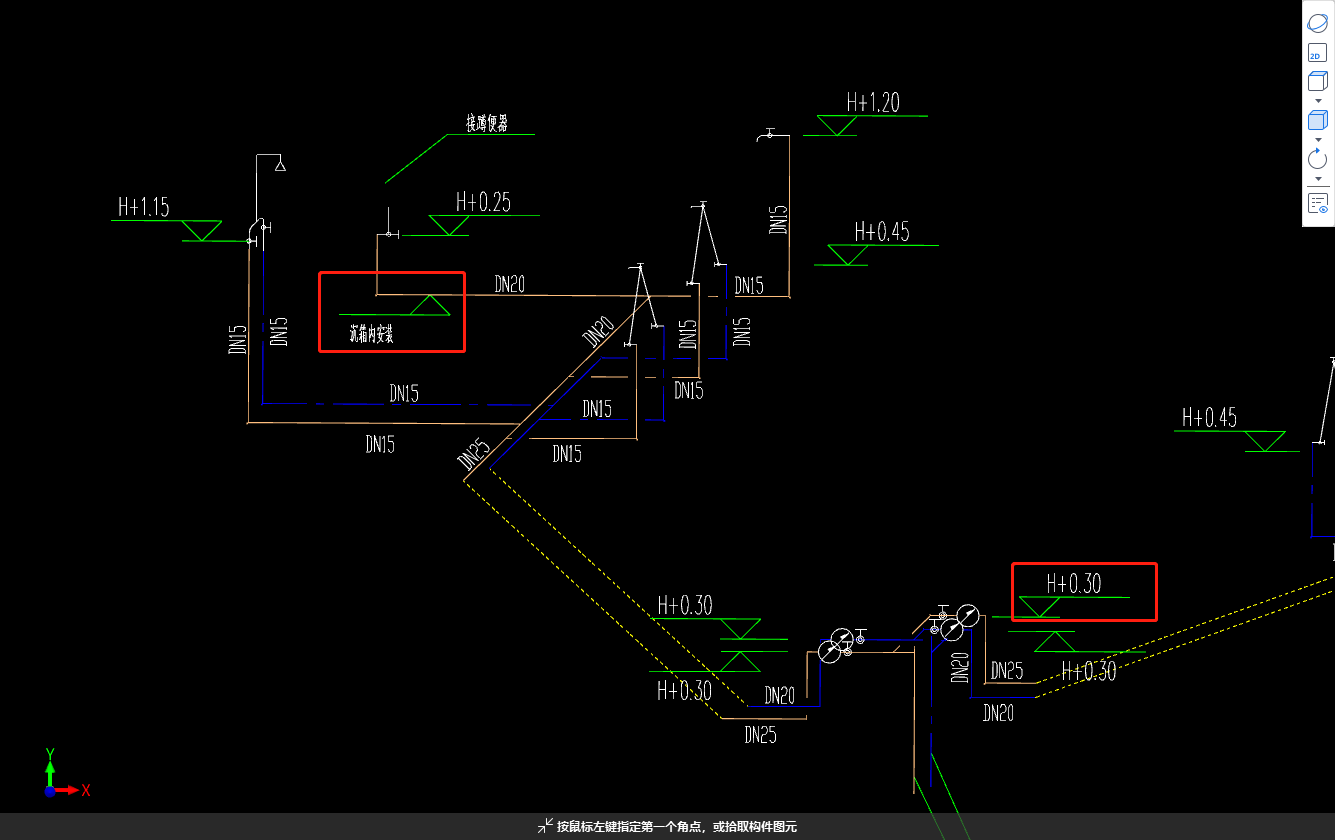Click the status prompt 按鼠标左键指定第一个角点
Viewport: 1335px width, 840px height.
click(629, 827)
